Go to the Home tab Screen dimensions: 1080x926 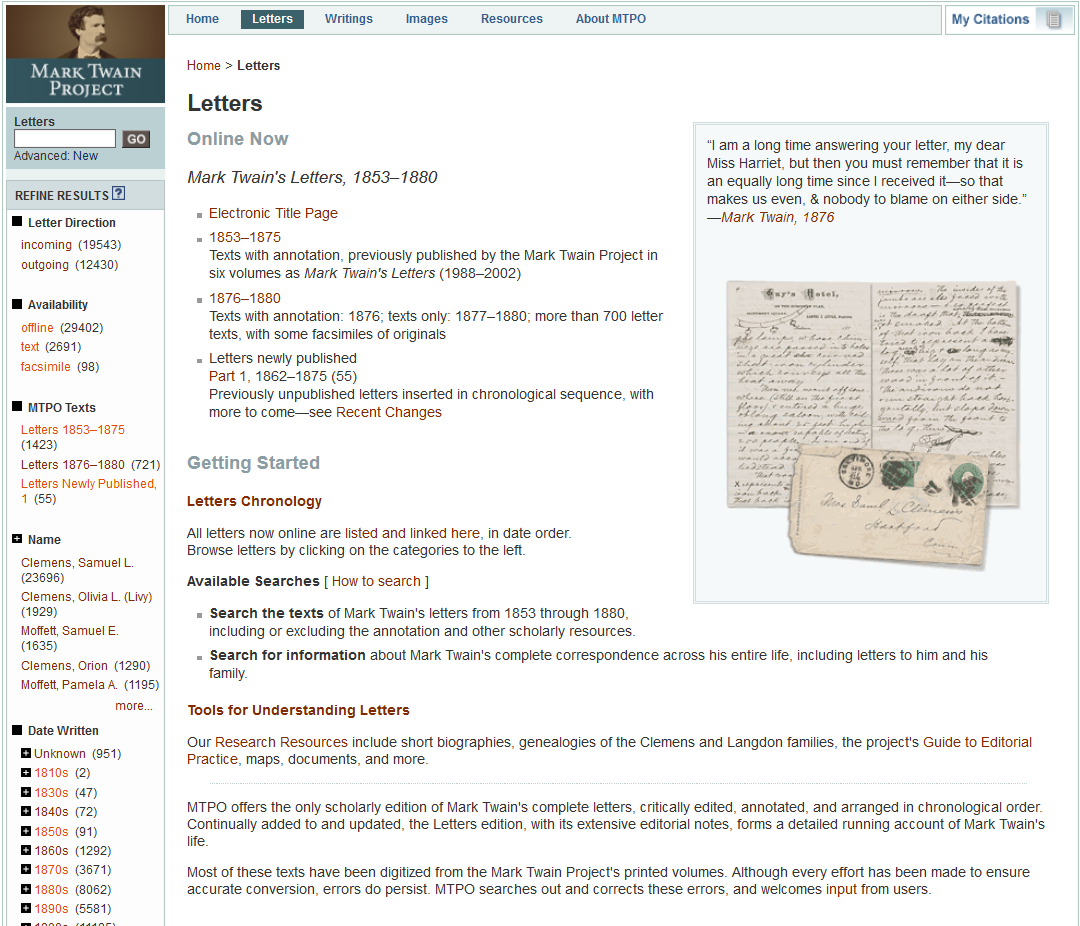click(202, 19)
